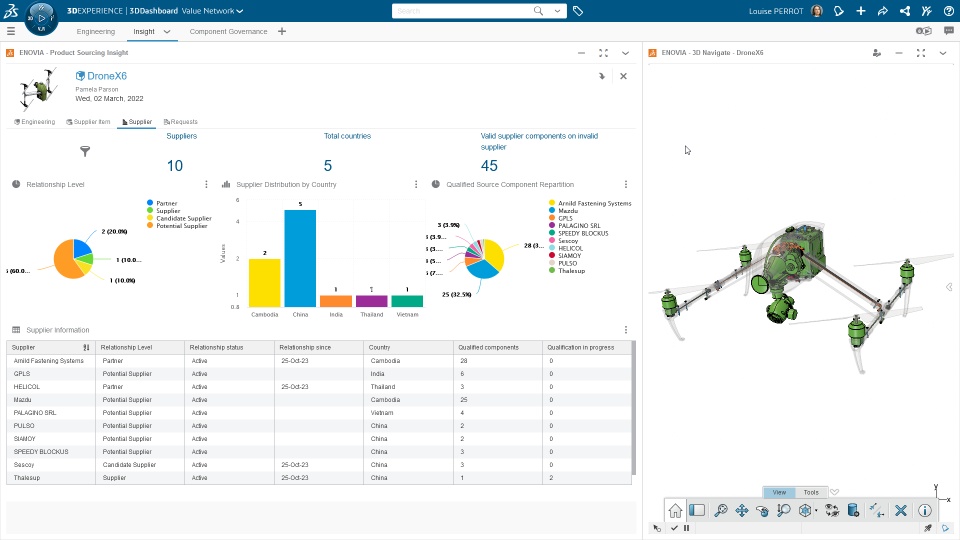
Task: Open the Insight tab dropdown chevron
Action: [x=167, y=31]
